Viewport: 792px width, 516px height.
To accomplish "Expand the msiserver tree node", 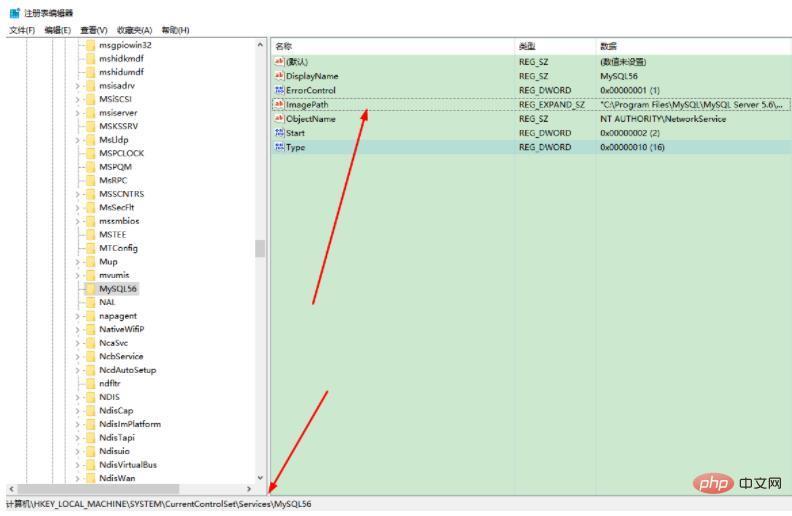I will (78, 113).
